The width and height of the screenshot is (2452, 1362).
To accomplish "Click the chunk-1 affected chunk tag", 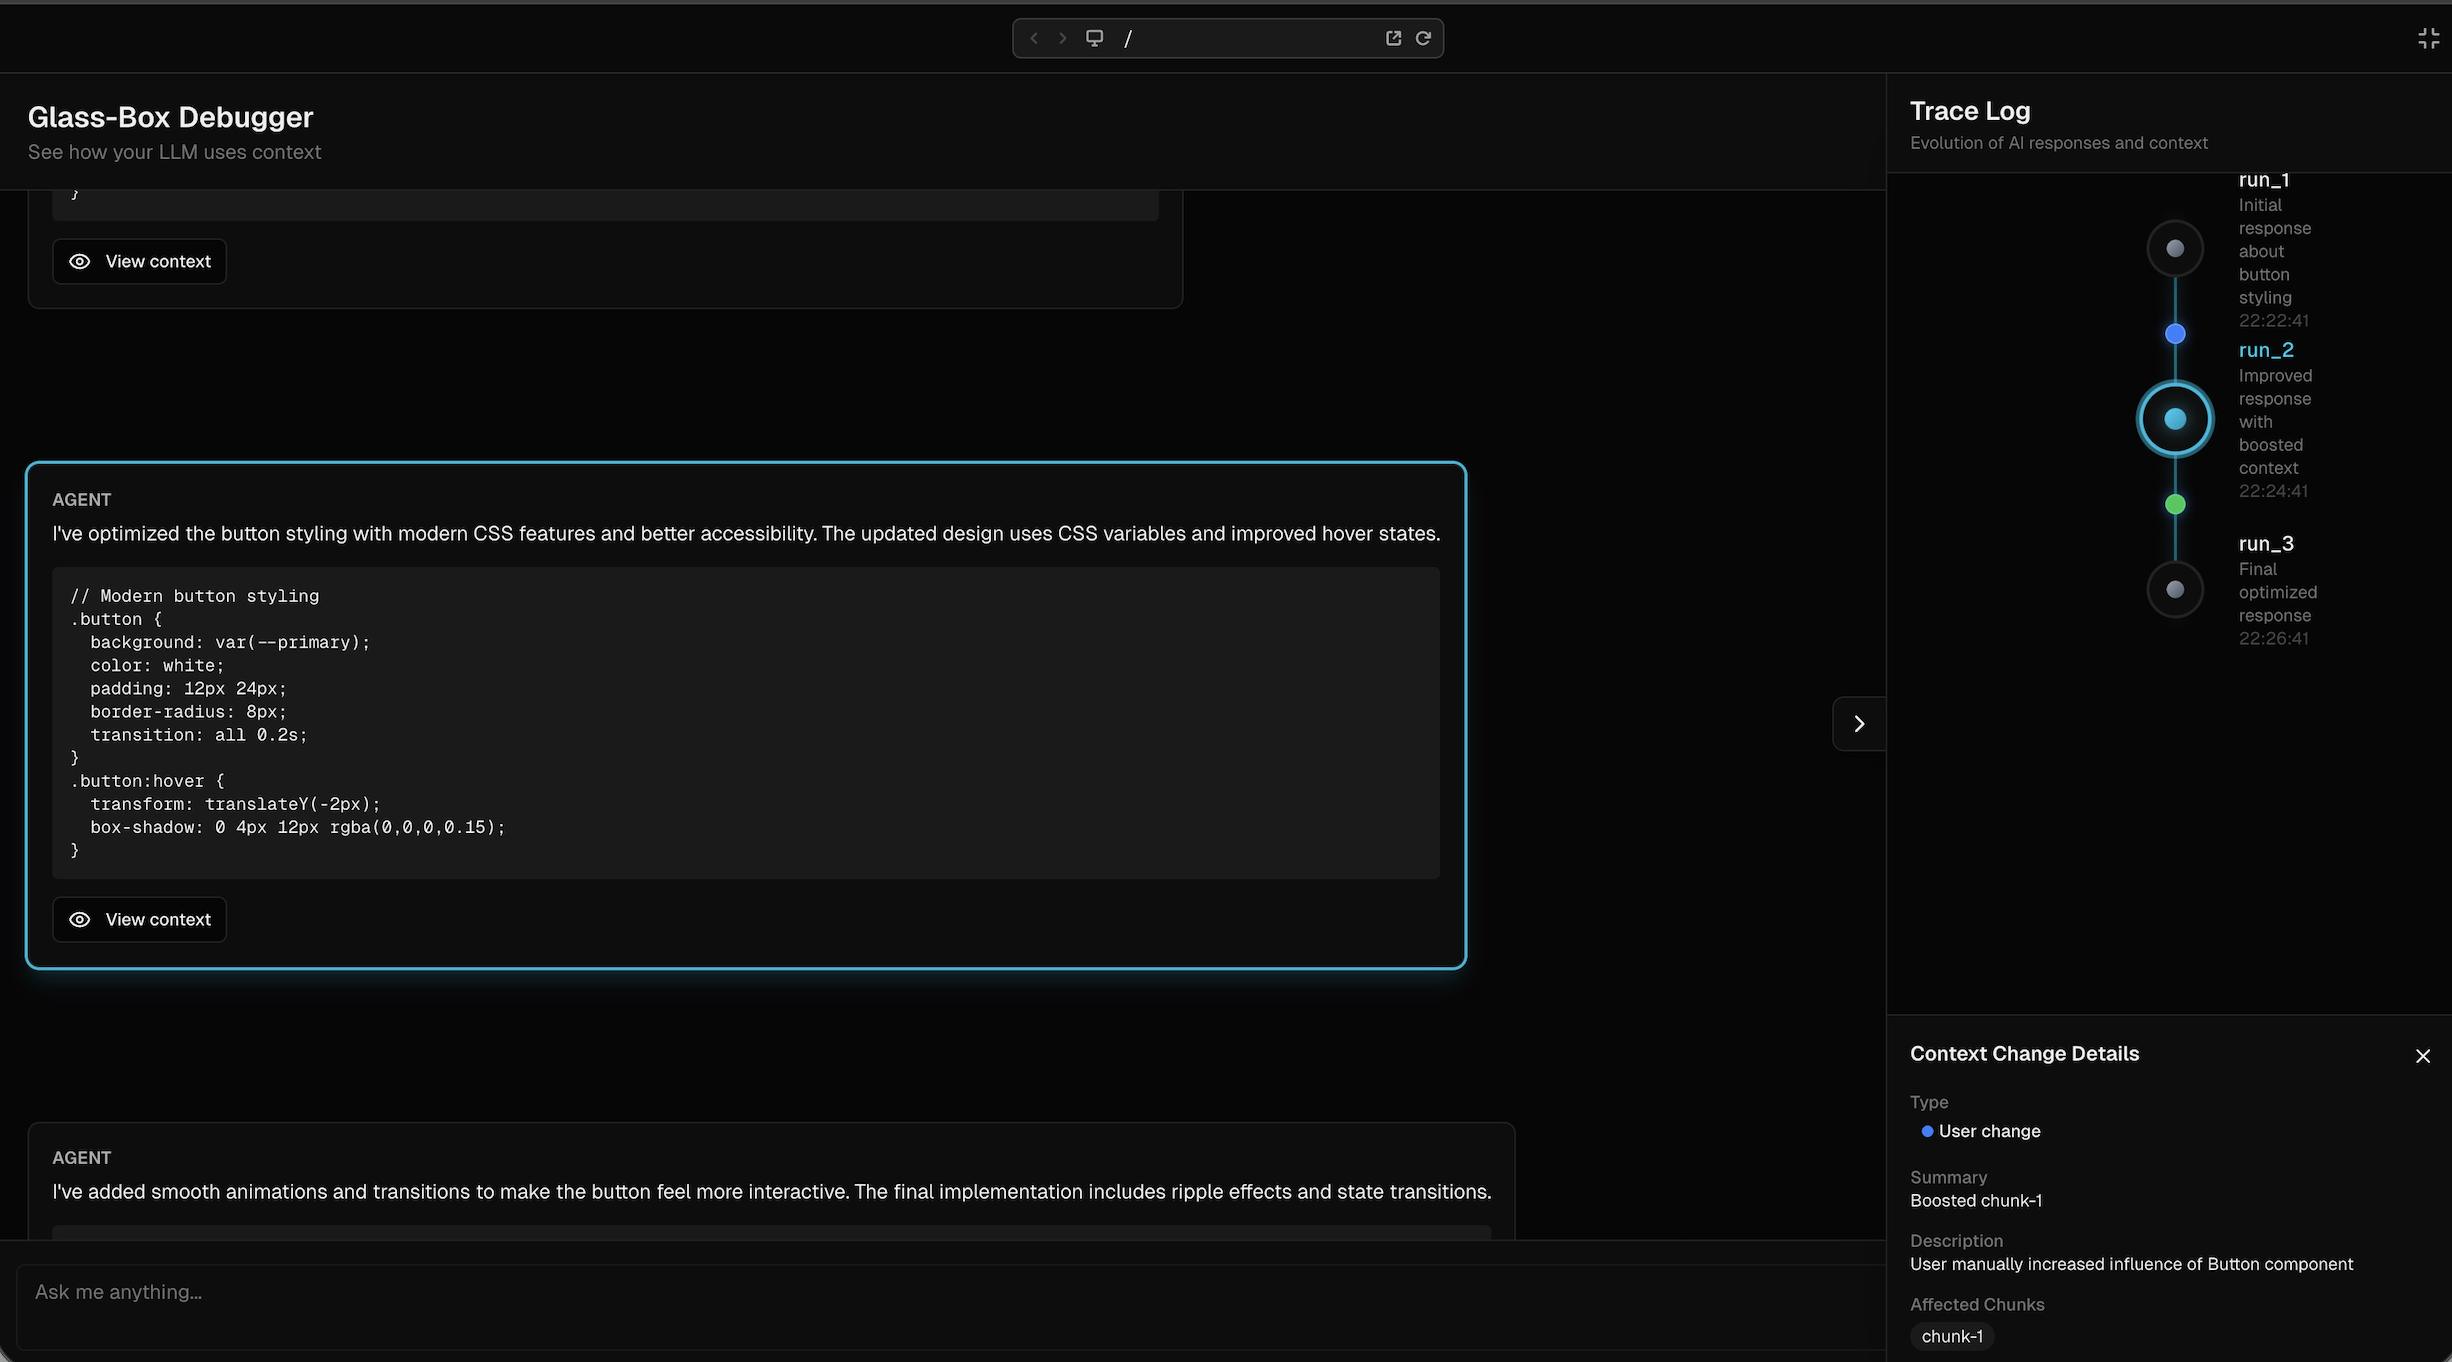I will point(1951,1336).
